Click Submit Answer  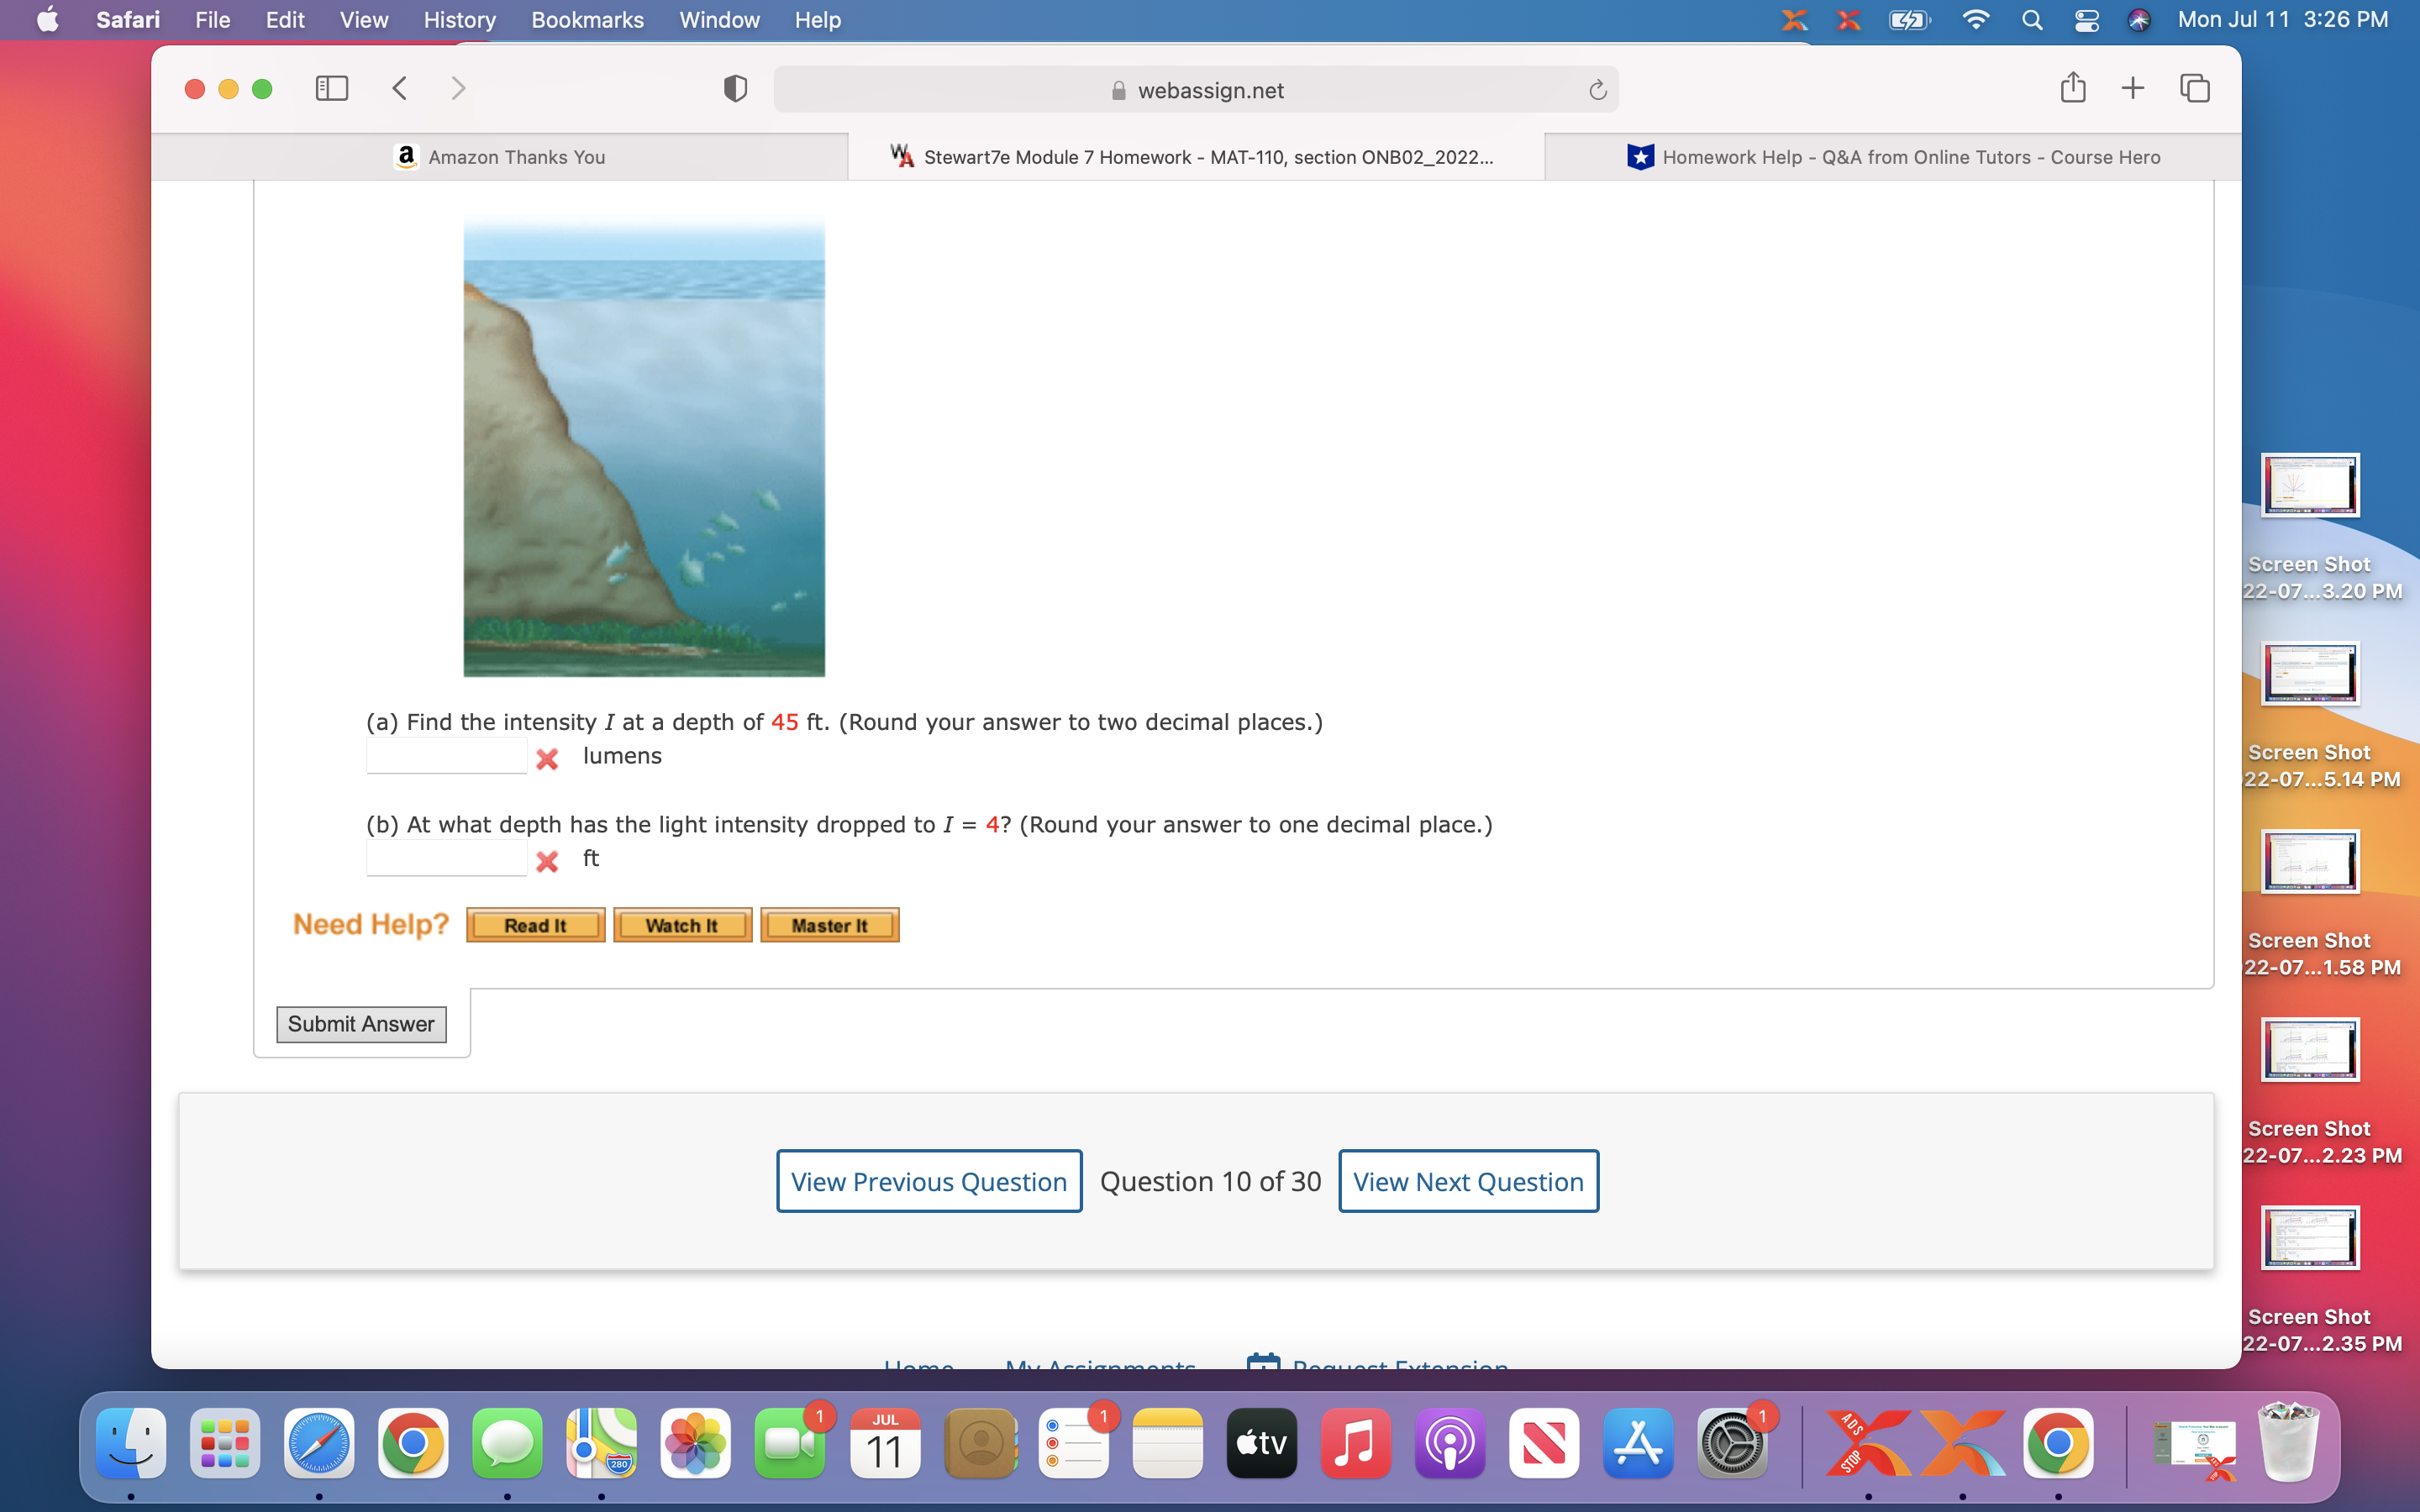(x=360, y=1023)
